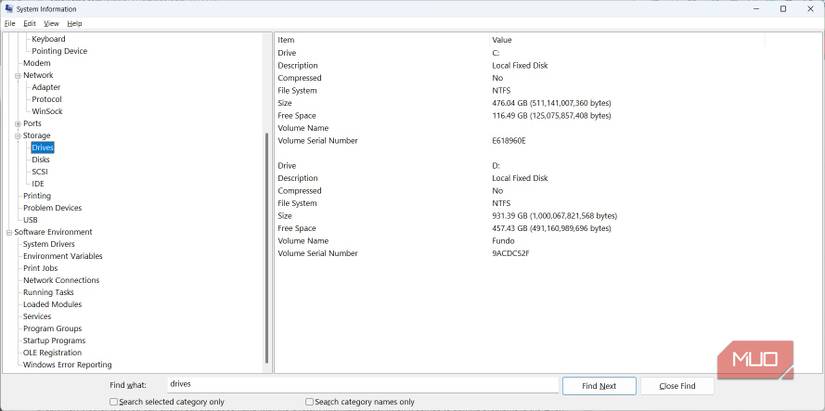Click the Close Find button
The image size is (825, 411).
pyautogui.click(x=677, y=386)
